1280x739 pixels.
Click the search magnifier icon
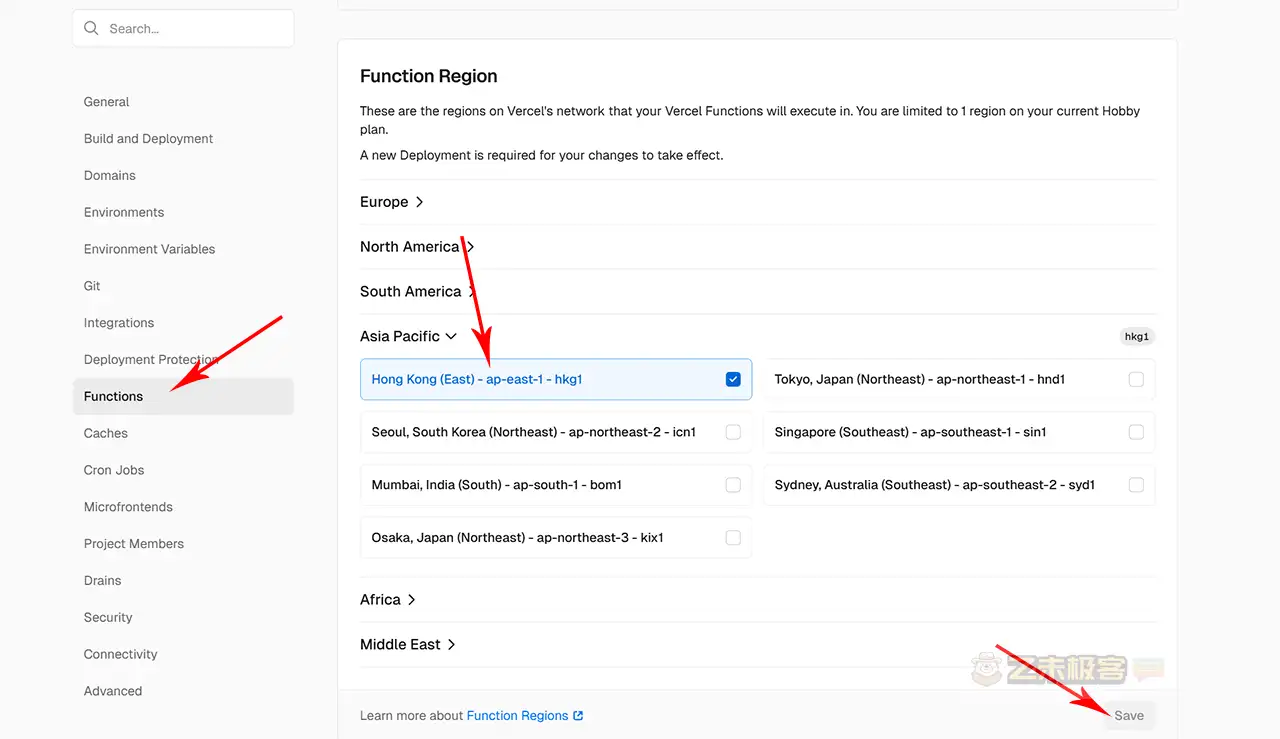click(x=92, y=29)
